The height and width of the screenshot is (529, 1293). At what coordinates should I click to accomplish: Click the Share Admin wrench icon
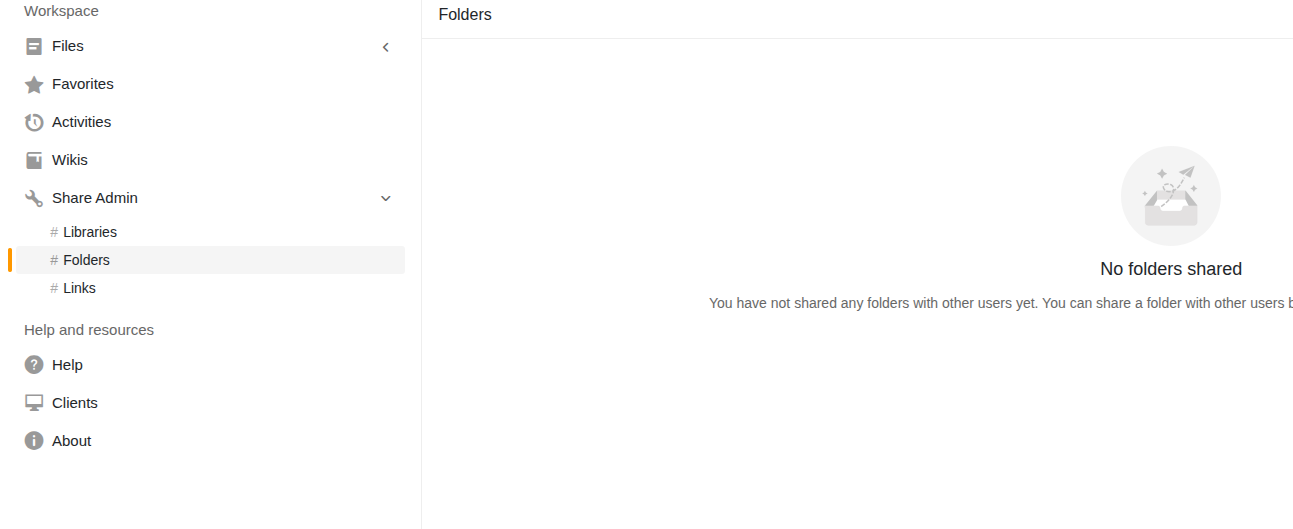tap(34, 198)
